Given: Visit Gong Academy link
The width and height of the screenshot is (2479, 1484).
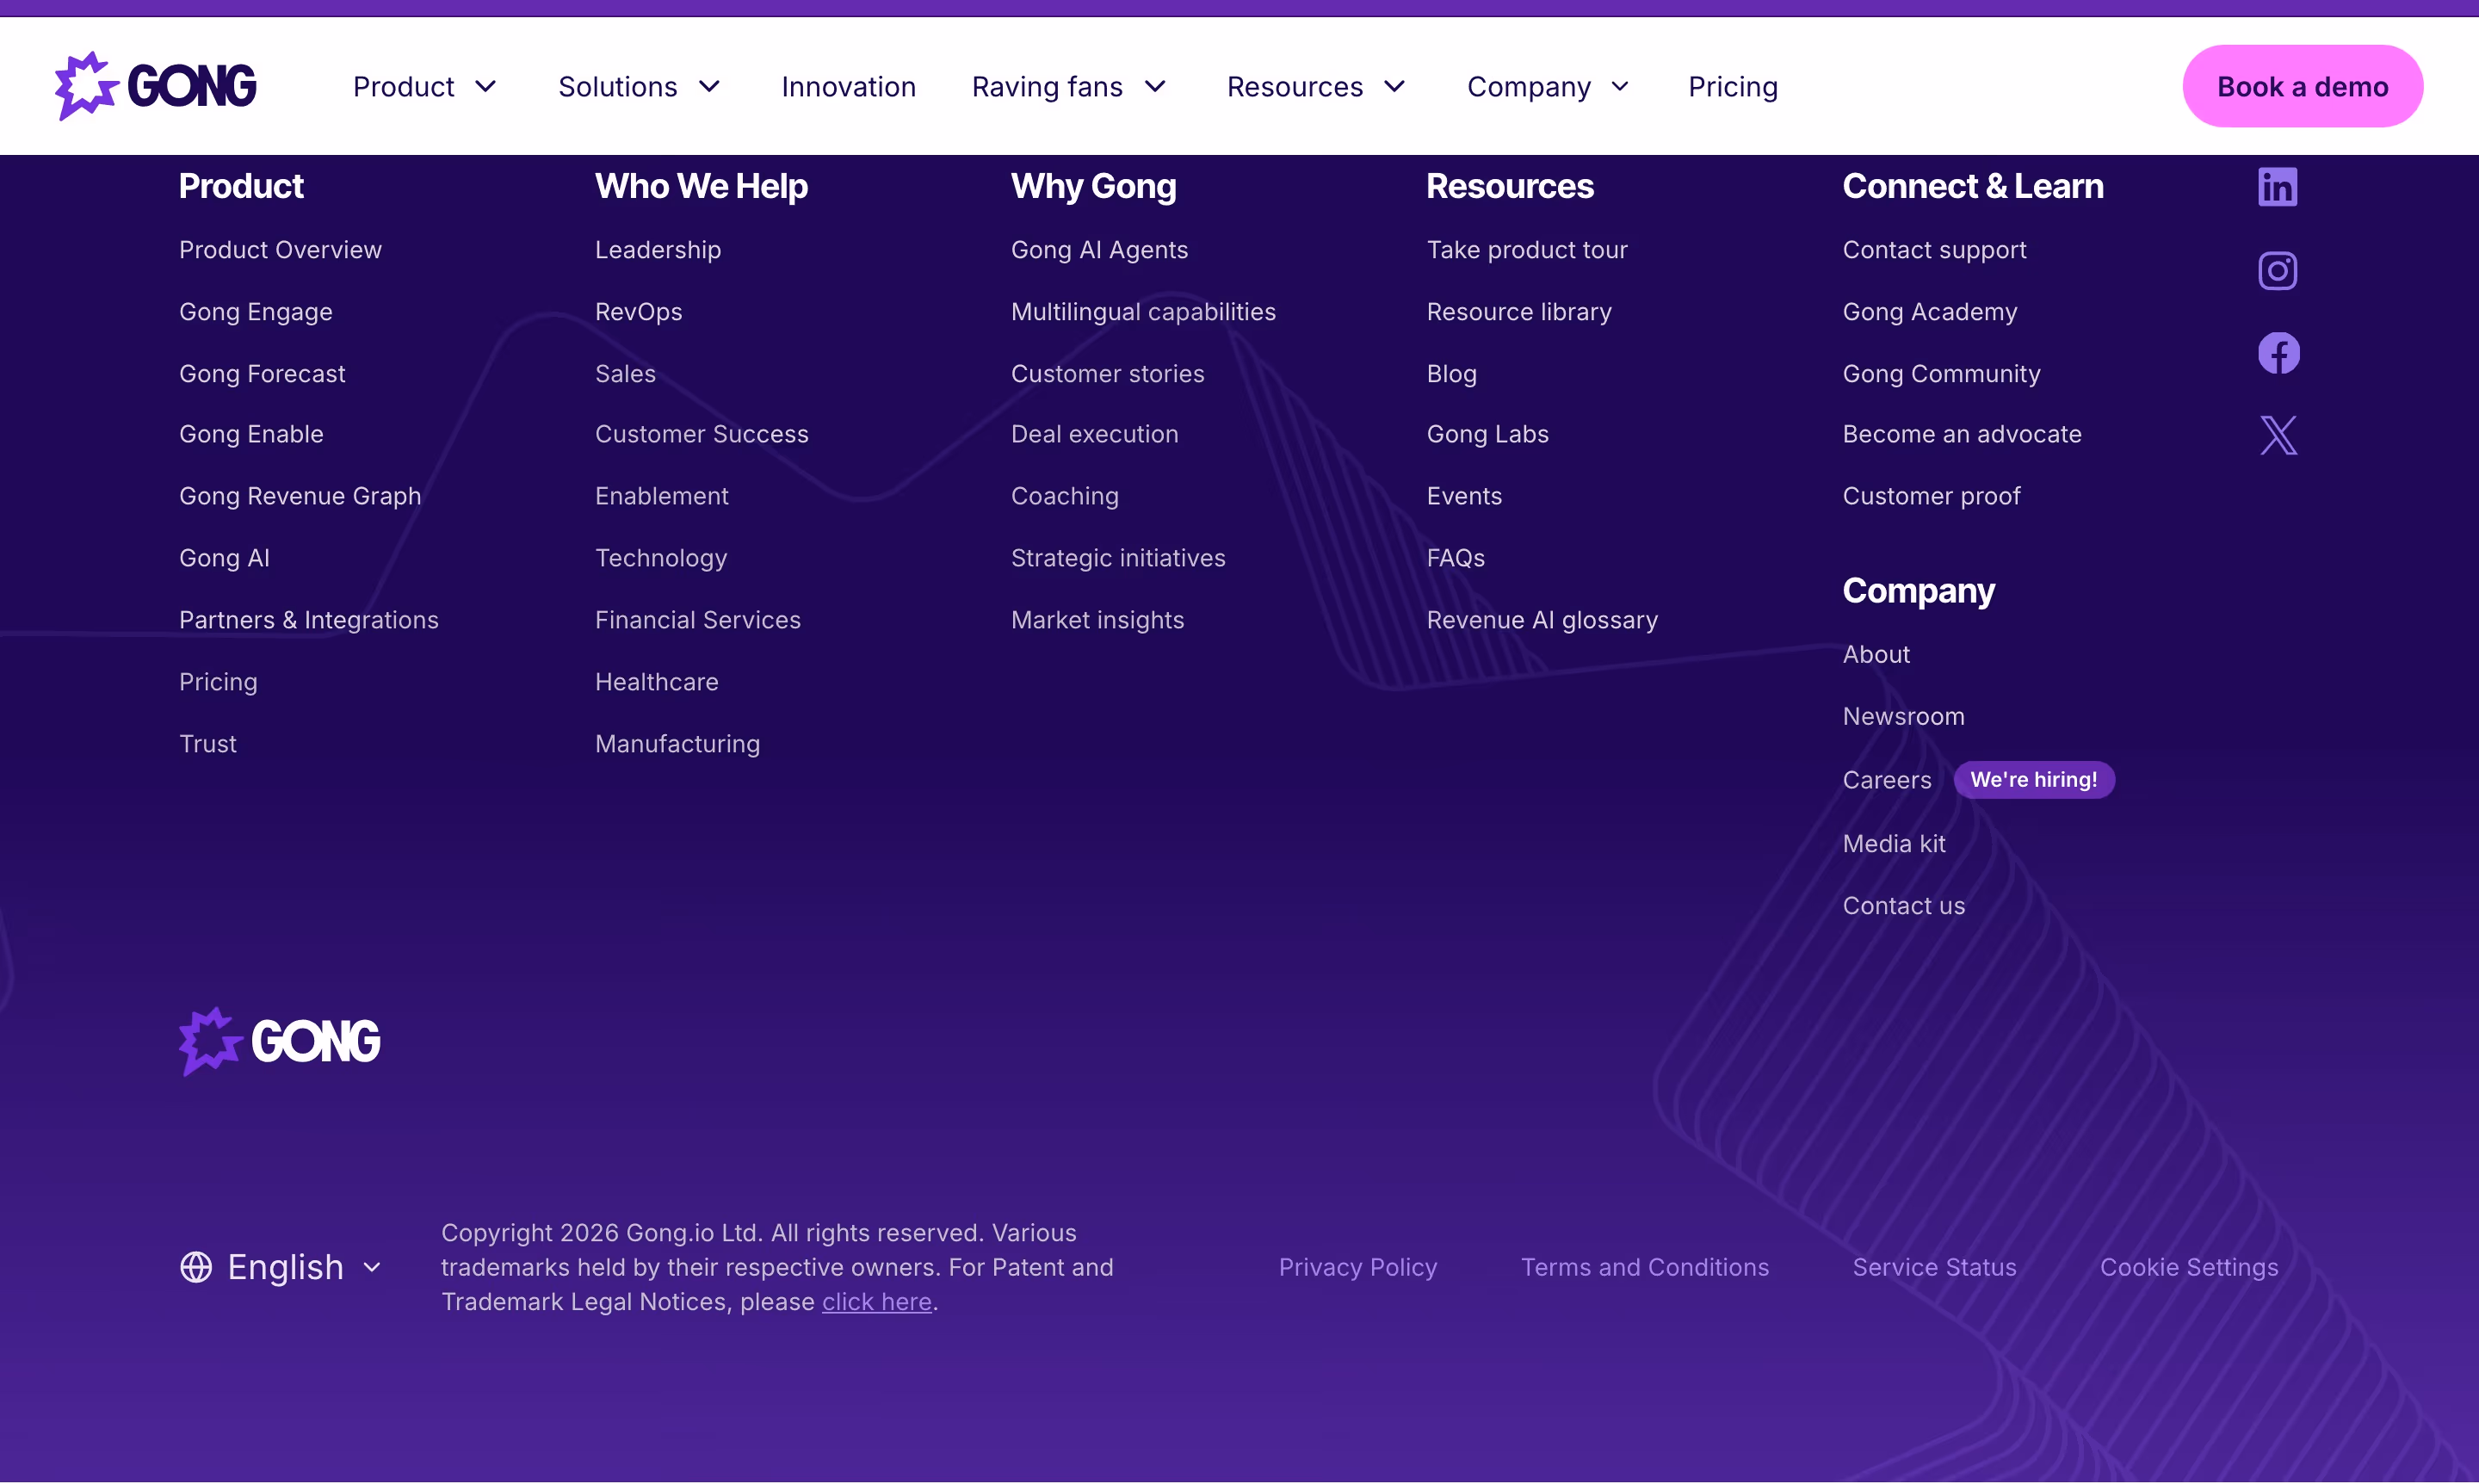Looking at the screenshot, I should pos(1930,312).
